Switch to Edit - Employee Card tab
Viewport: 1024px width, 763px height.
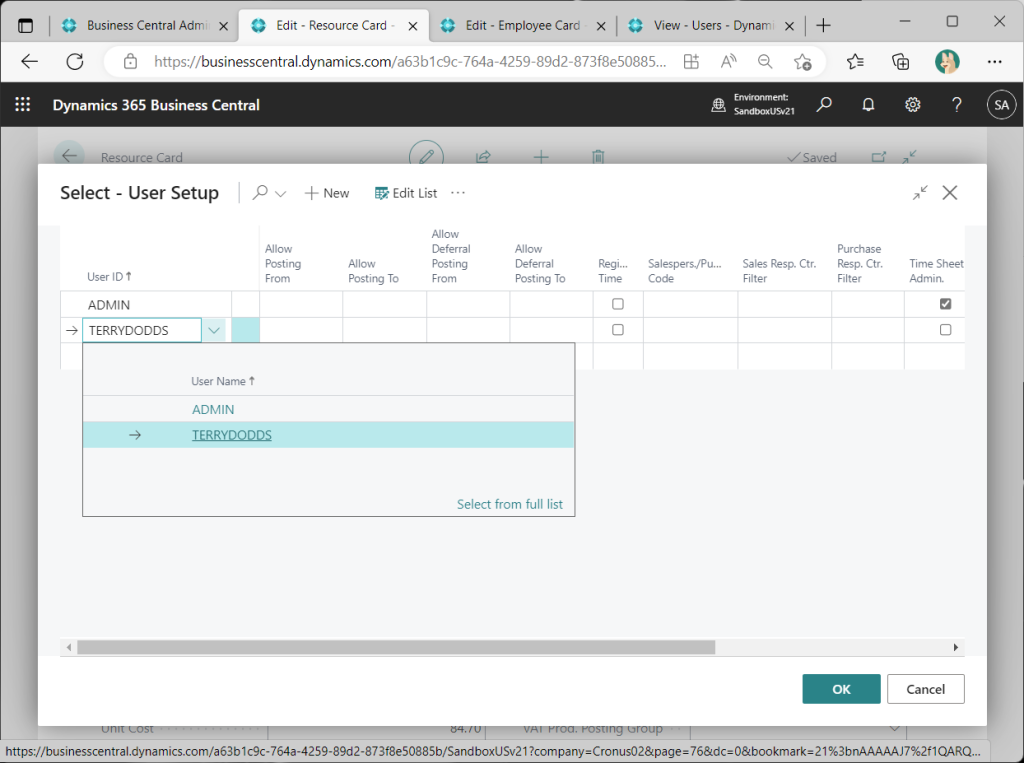pyautogui.click(x=522, y=25)
